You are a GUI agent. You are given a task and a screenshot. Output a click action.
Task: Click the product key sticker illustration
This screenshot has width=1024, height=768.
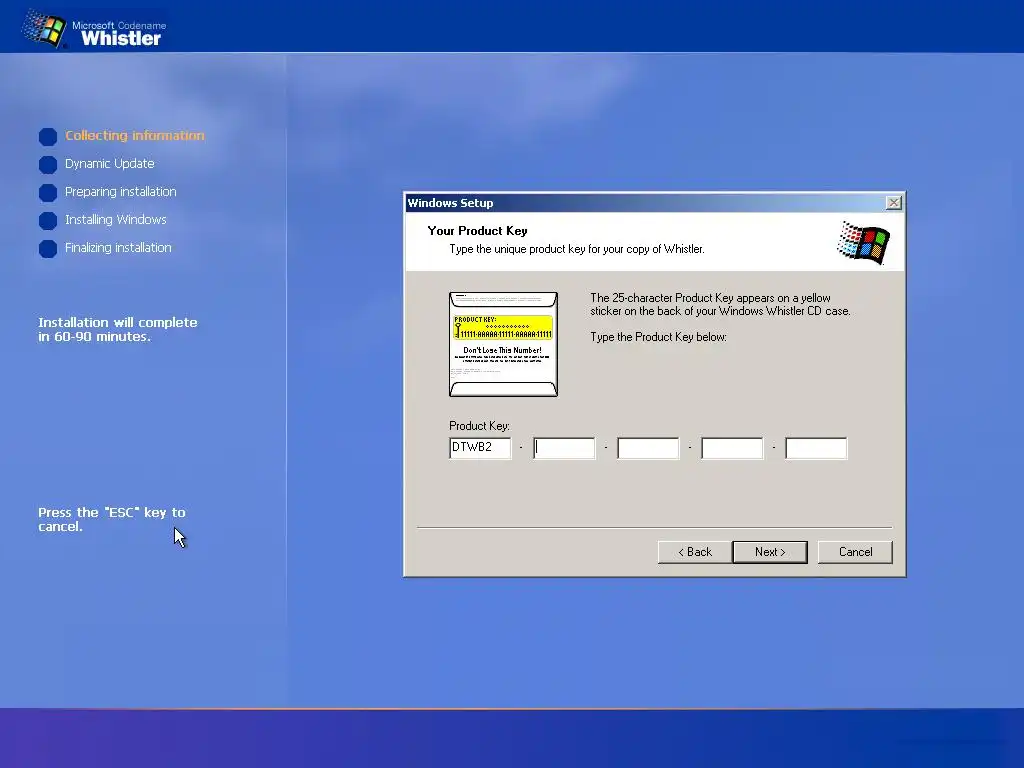[504, 344]
